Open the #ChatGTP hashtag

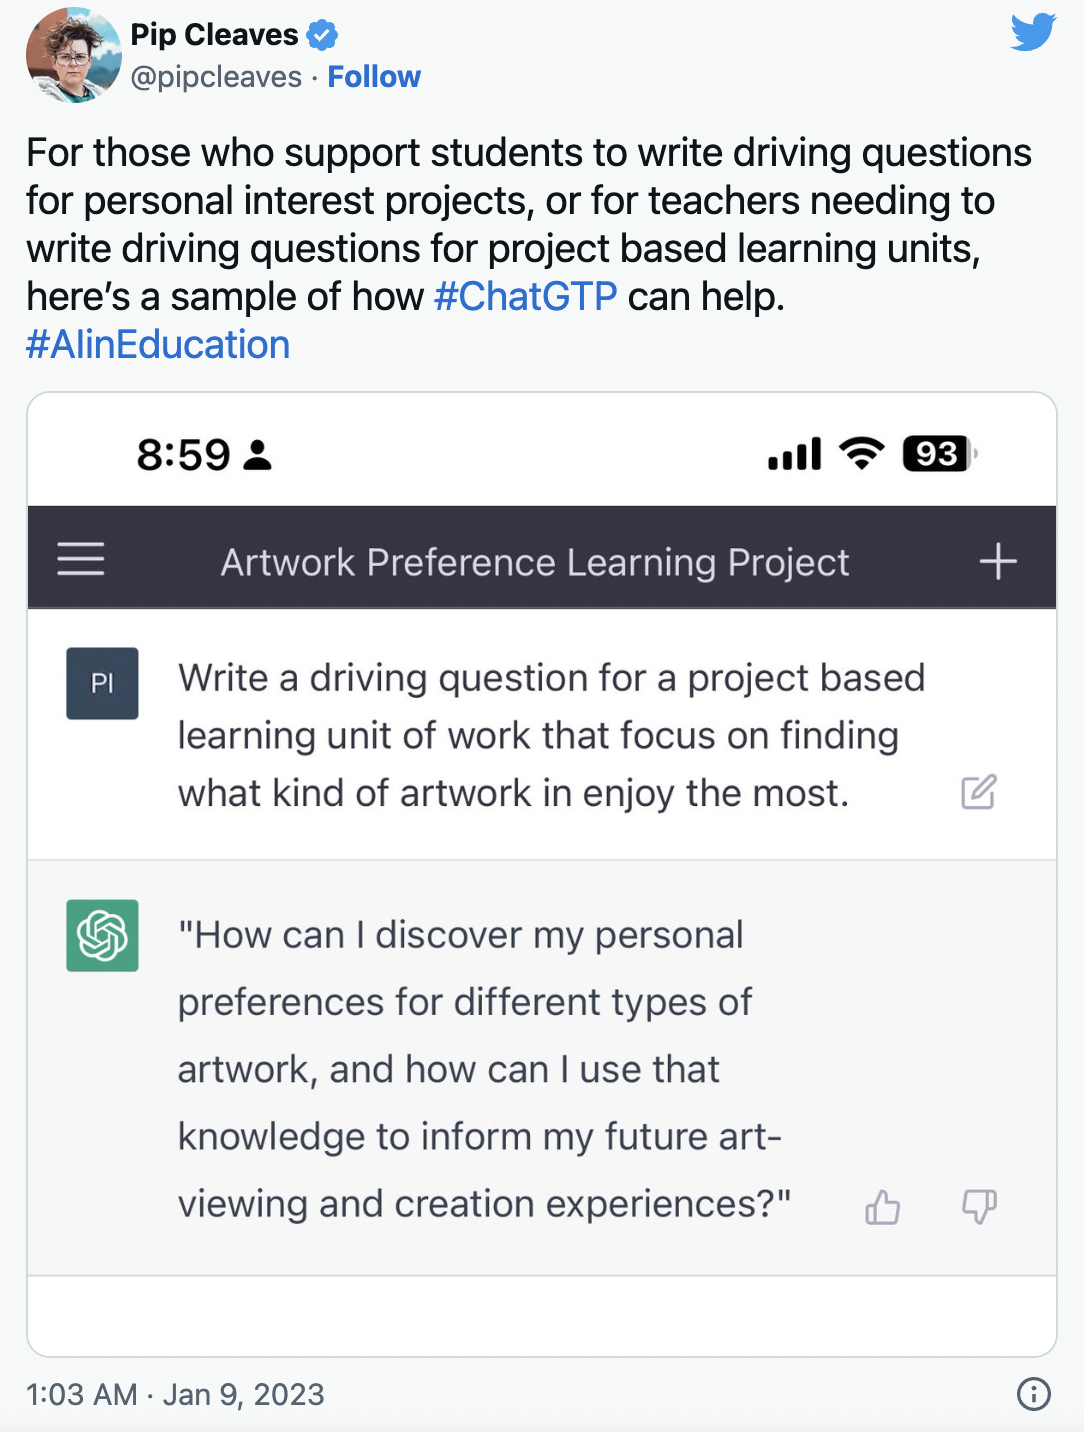pos(526,297)
